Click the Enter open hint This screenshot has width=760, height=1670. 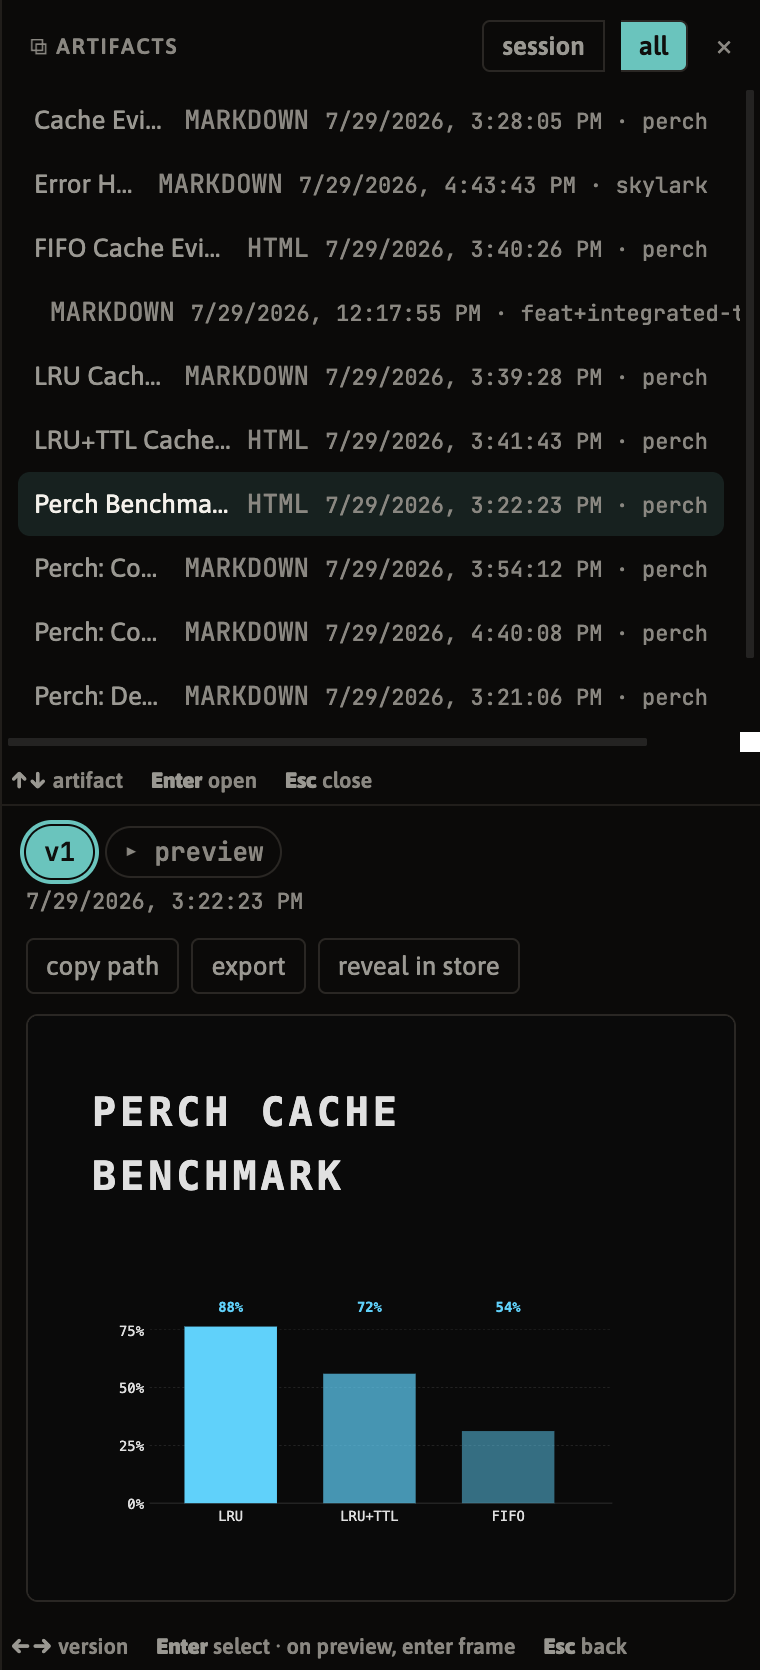click(204, 780)
